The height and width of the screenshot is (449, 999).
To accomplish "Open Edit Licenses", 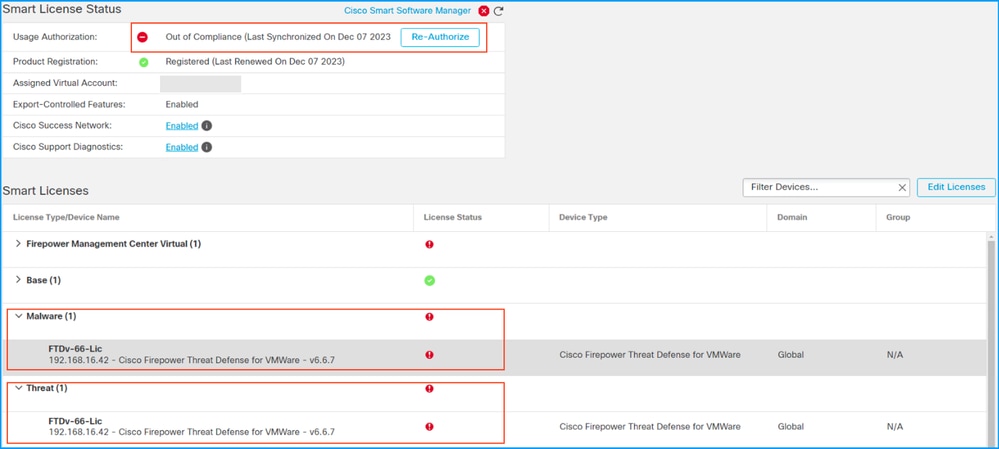I will (x=956, y=187).
